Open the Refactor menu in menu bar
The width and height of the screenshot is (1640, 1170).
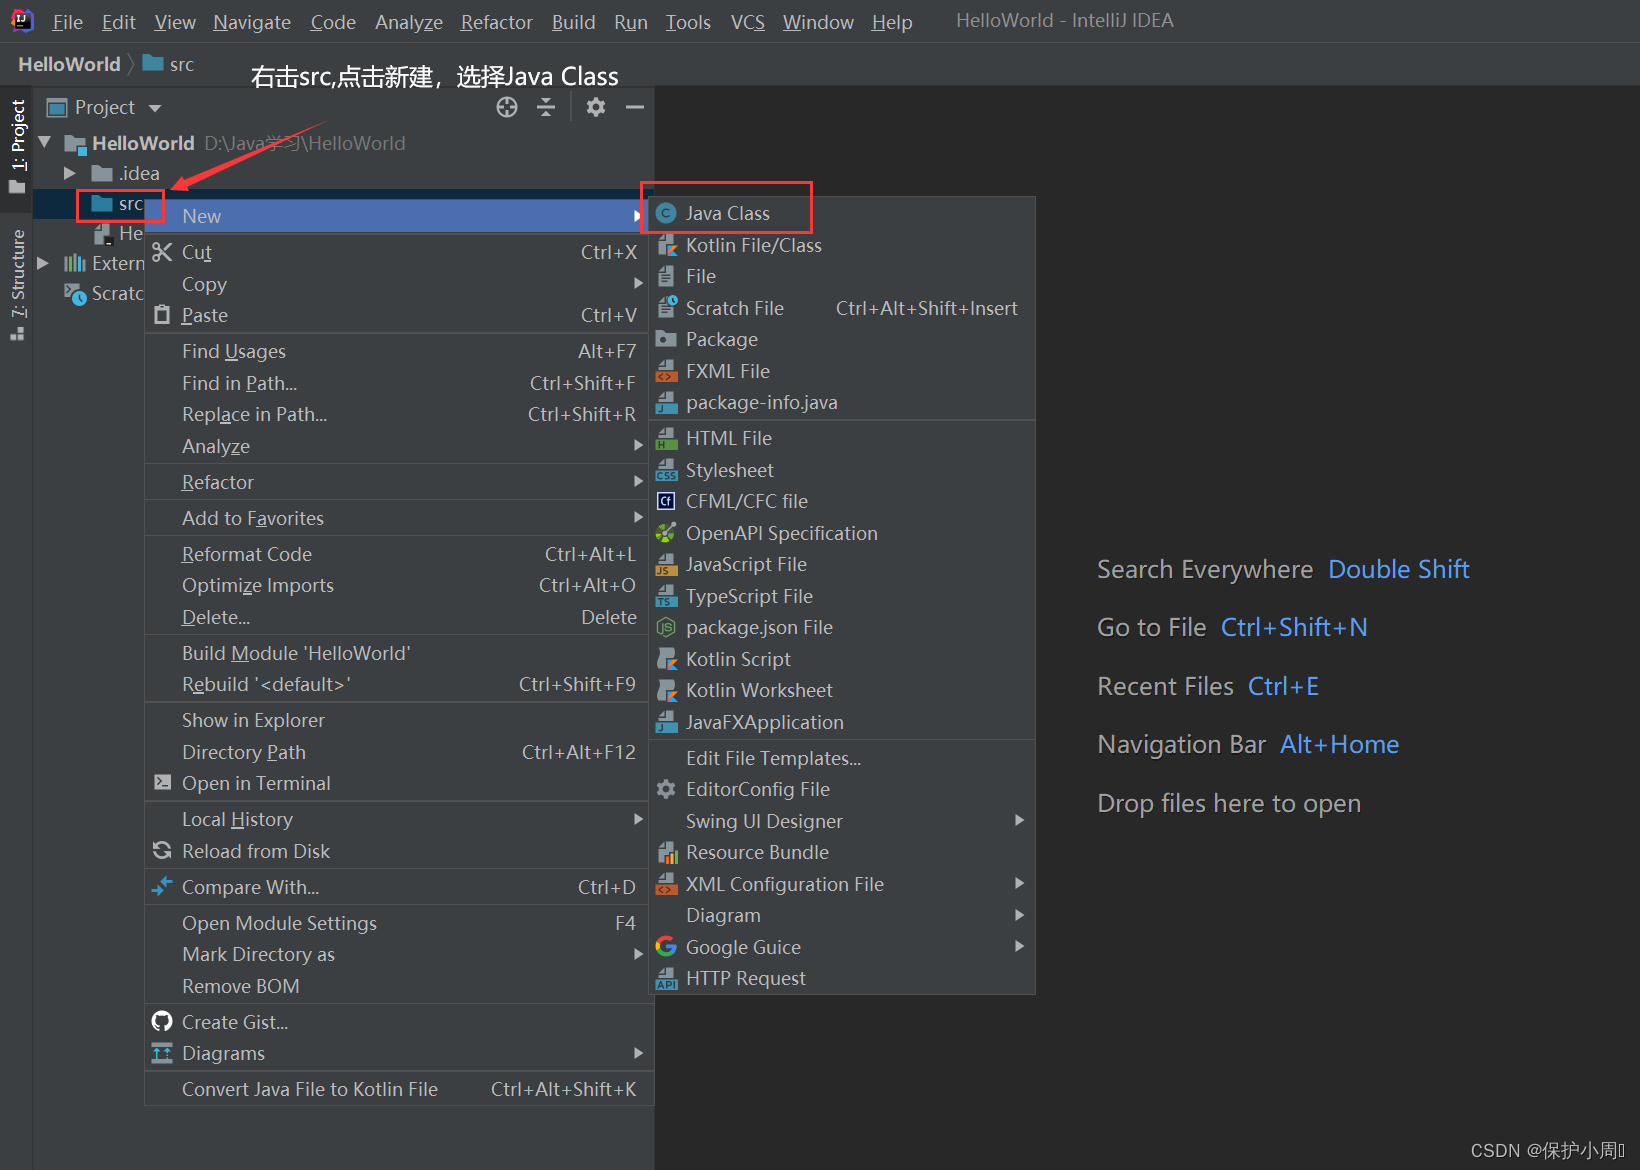[x=496, y=22]
